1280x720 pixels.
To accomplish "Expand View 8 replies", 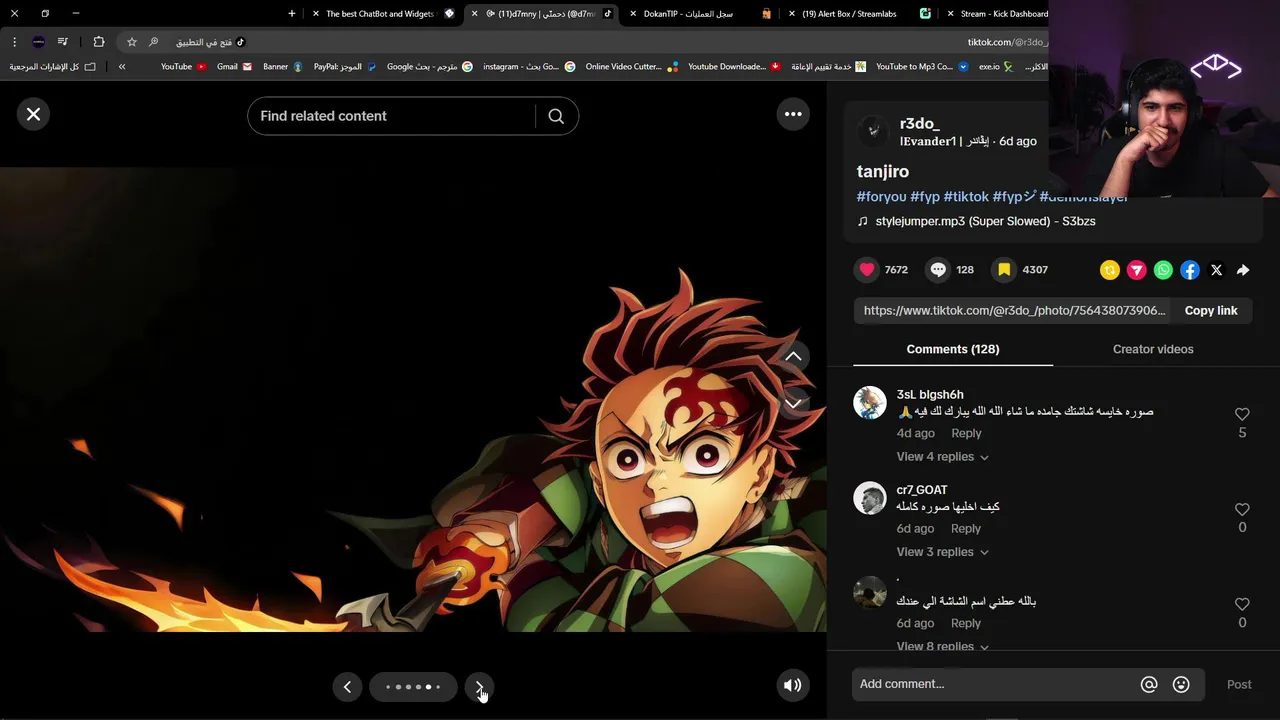I will (x=942, y=646).
